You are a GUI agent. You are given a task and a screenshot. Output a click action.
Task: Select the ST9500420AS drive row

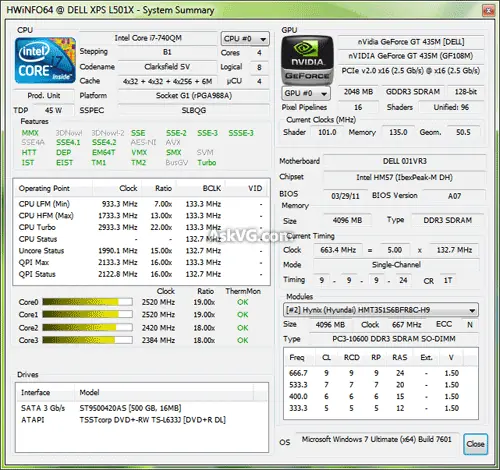pyautogui.click(x=142, y=408)
